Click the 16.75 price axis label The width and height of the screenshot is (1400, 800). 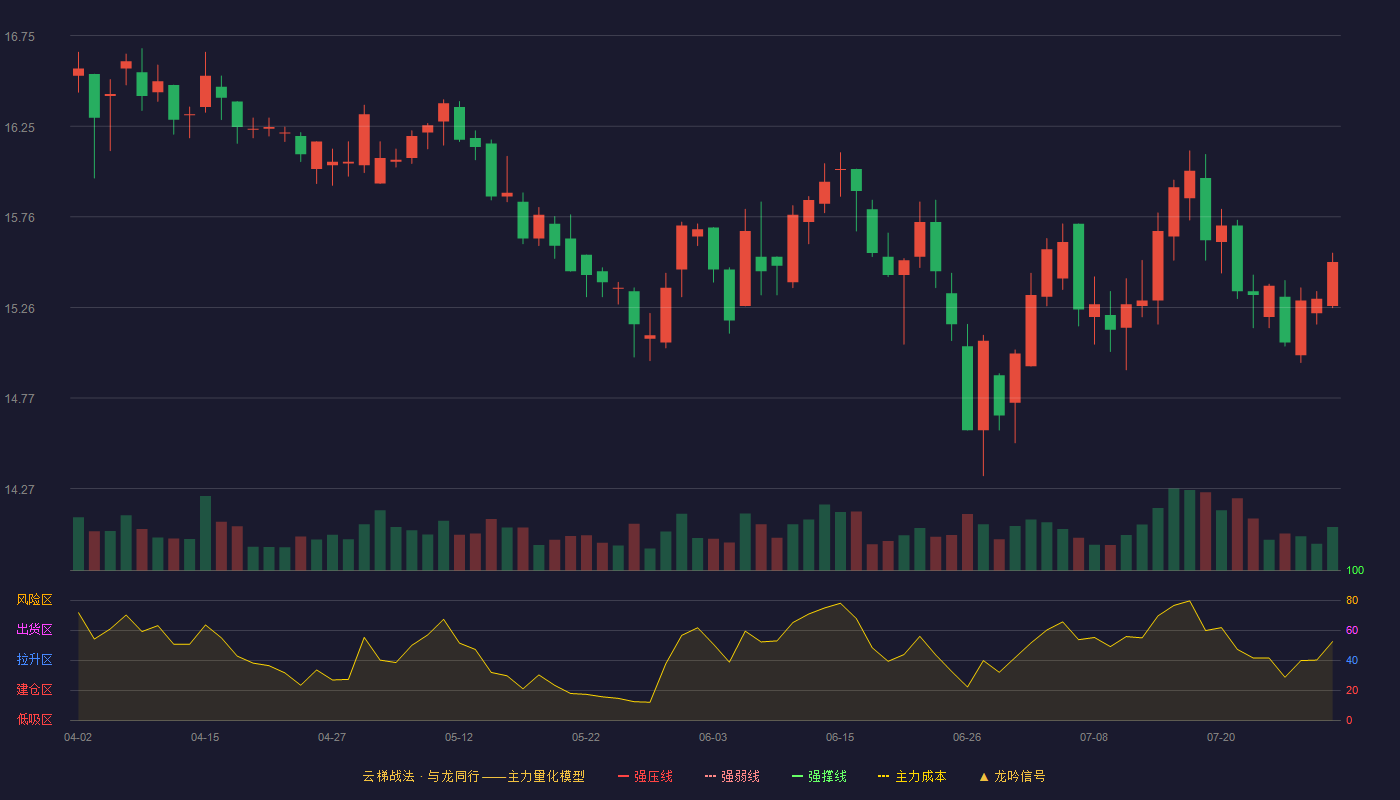19,37
